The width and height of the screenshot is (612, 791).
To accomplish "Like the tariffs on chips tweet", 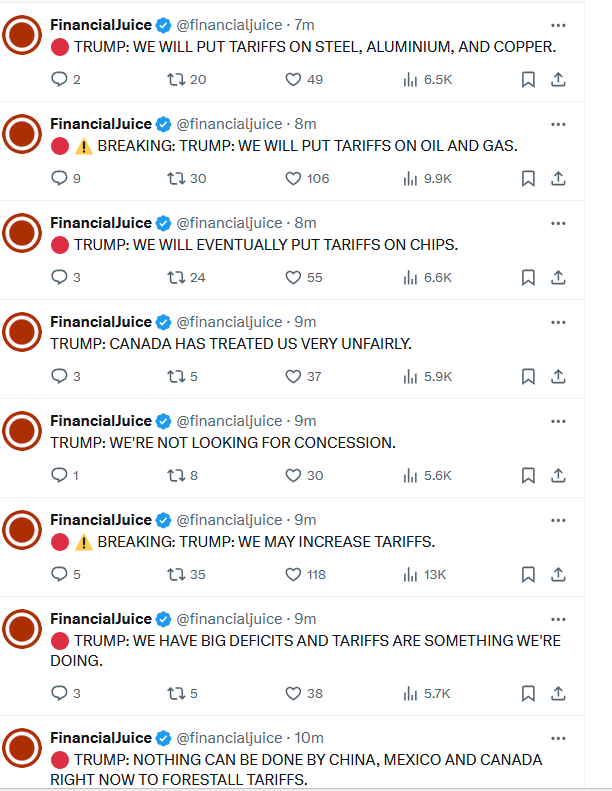I will click(x=293, y=277).
